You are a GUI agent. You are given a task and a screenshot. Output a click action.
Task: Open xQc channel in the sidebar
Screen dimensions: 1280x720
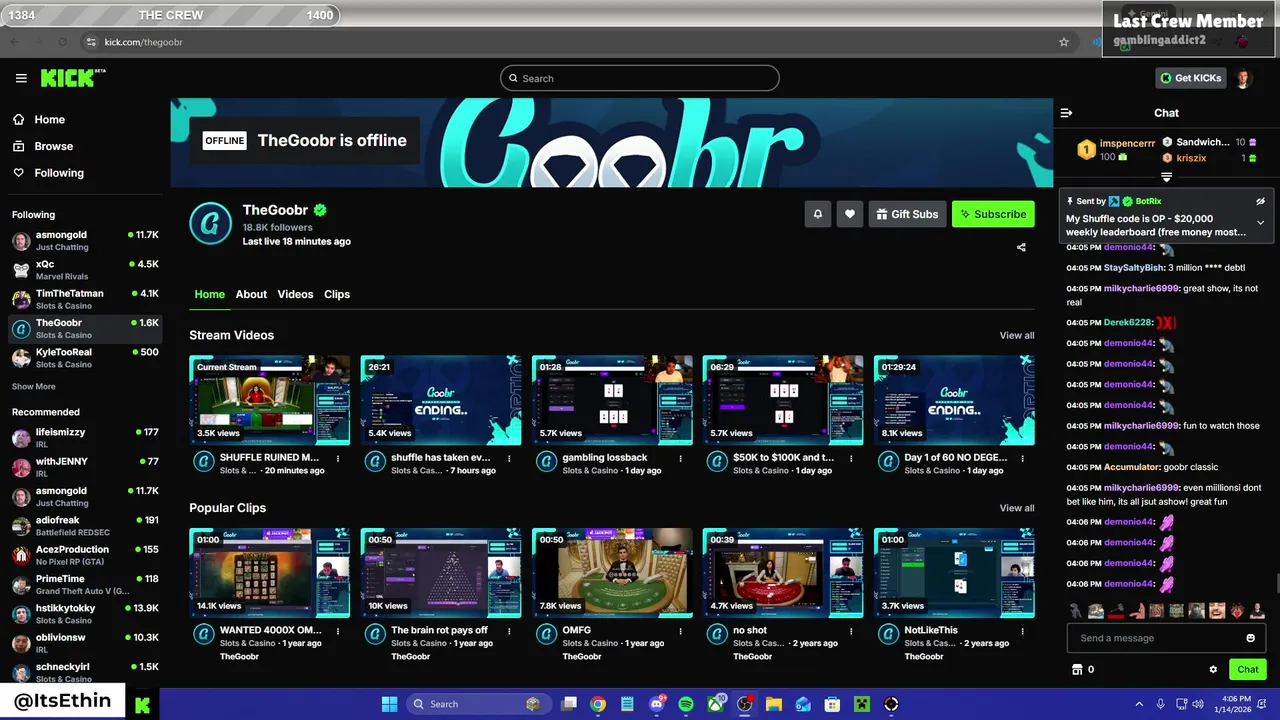pos(84,270)
